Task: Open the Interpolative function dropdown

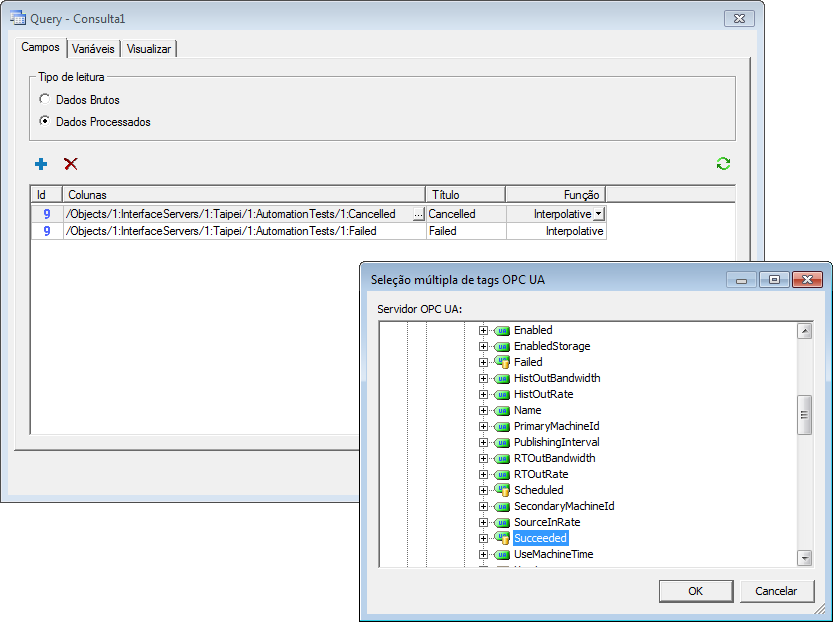Action: coord(598,214)
